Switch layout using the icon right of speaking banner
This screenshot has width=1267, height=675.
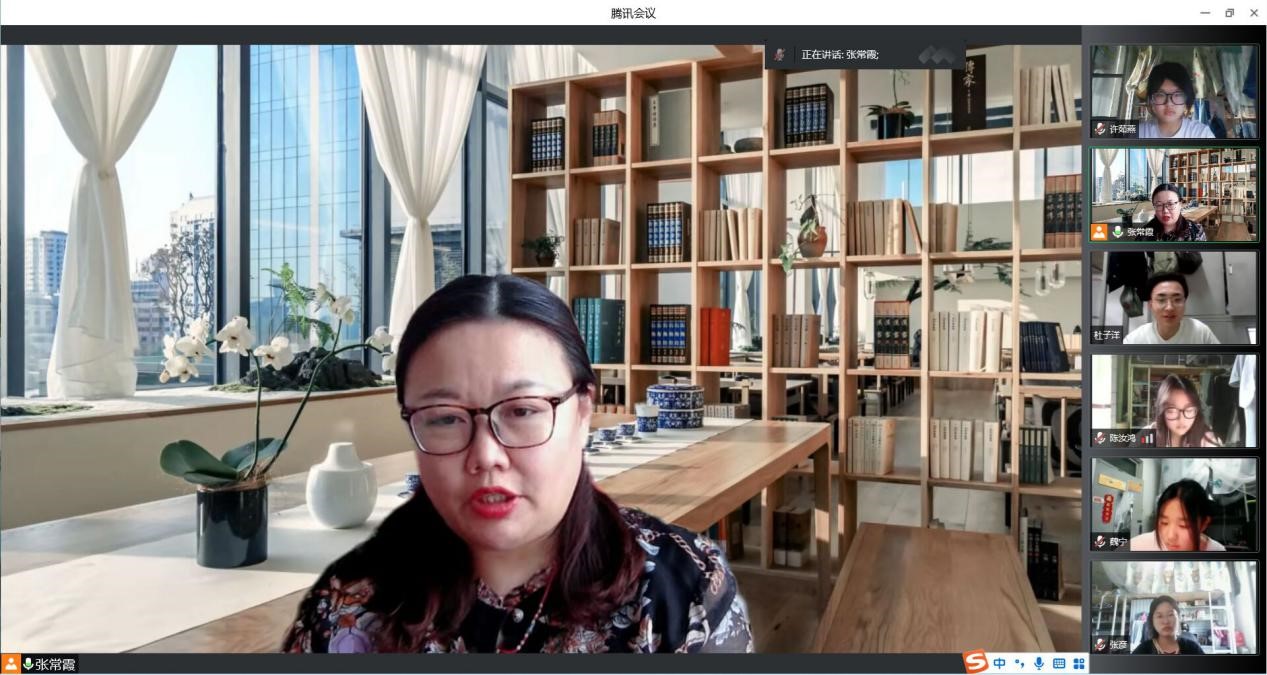[x=937, y=55]
